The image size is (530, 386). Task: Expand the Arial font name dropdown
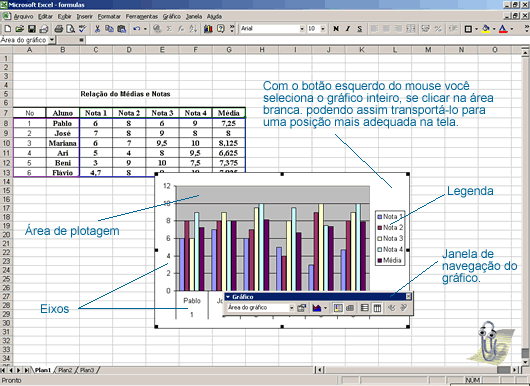[x=302, y=29]
